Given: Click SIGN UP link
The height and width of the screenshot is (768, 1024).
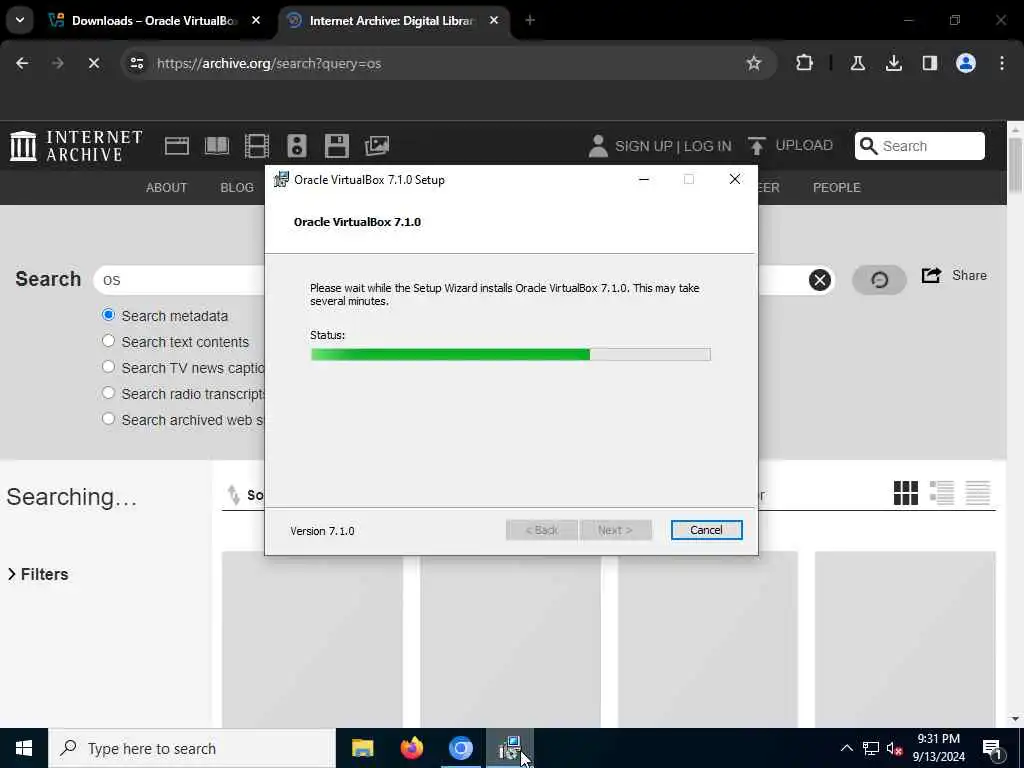Looking at the screenshot, I should [x=643, y=146].
